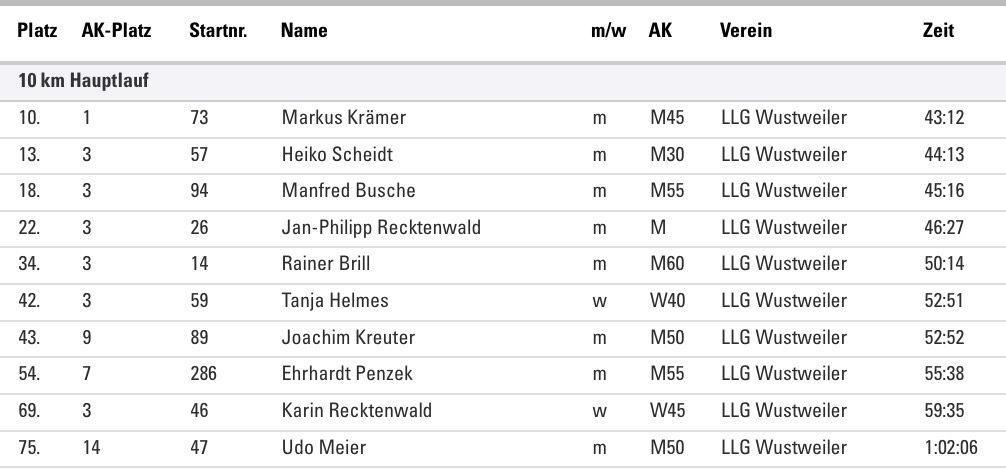This screenshot has height=470, width=1006.
Task: Click the AK-Platz column header
Action: [116, 32]
